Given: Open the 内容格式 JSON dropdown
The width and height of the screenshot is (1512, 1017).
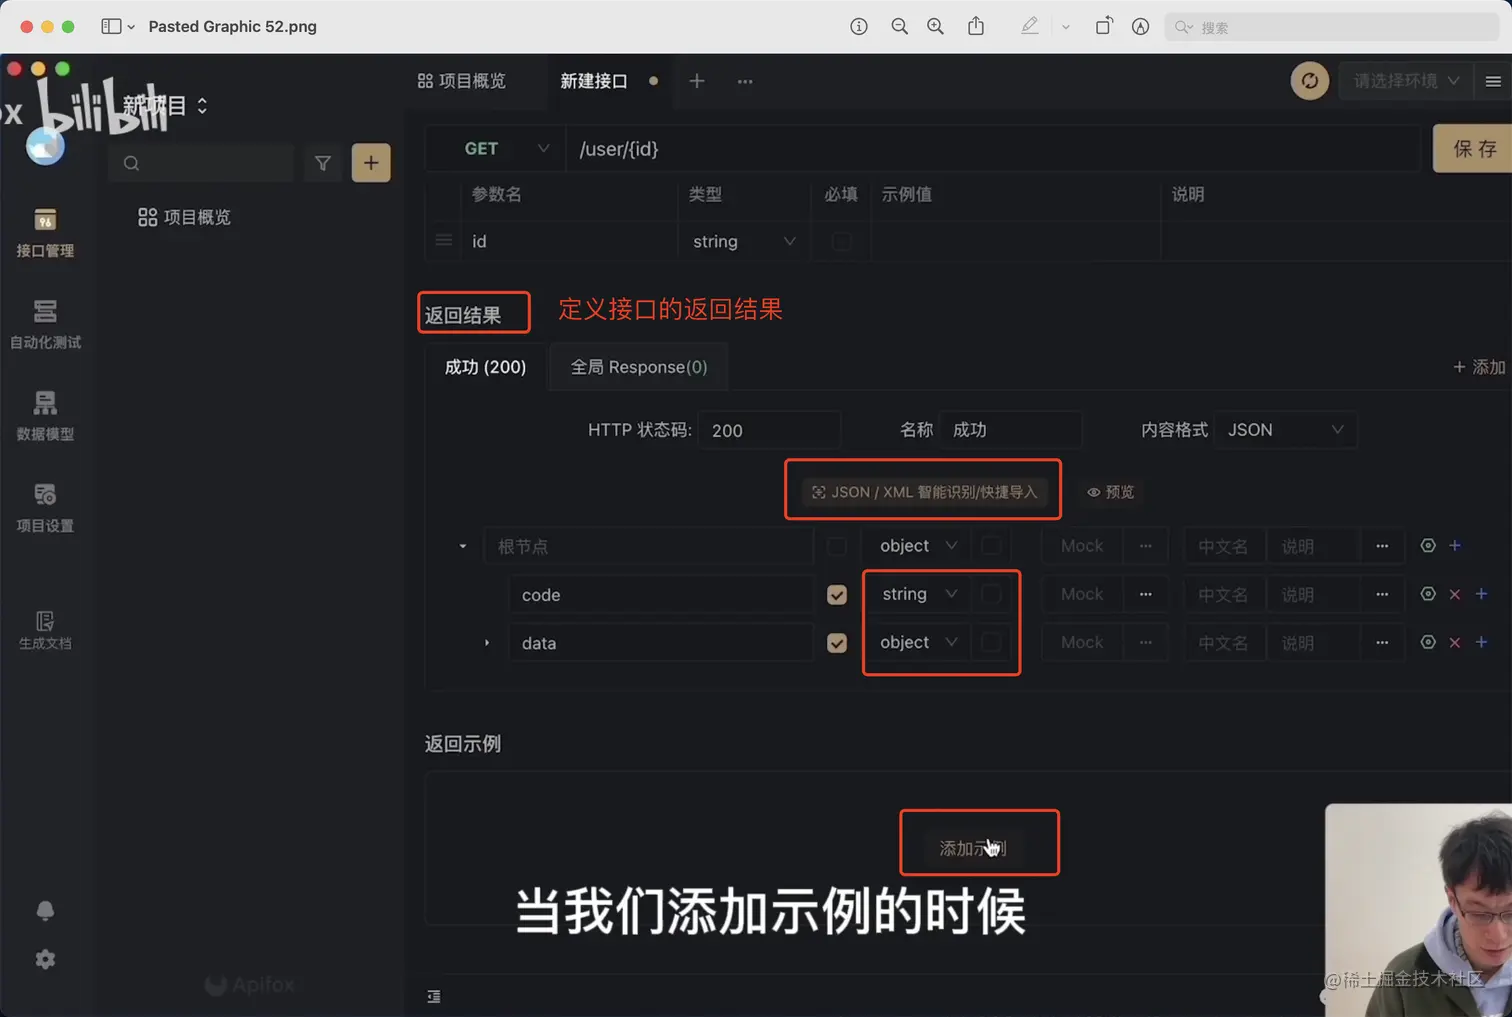Looking at the screenshot, I should [1285, 429].
